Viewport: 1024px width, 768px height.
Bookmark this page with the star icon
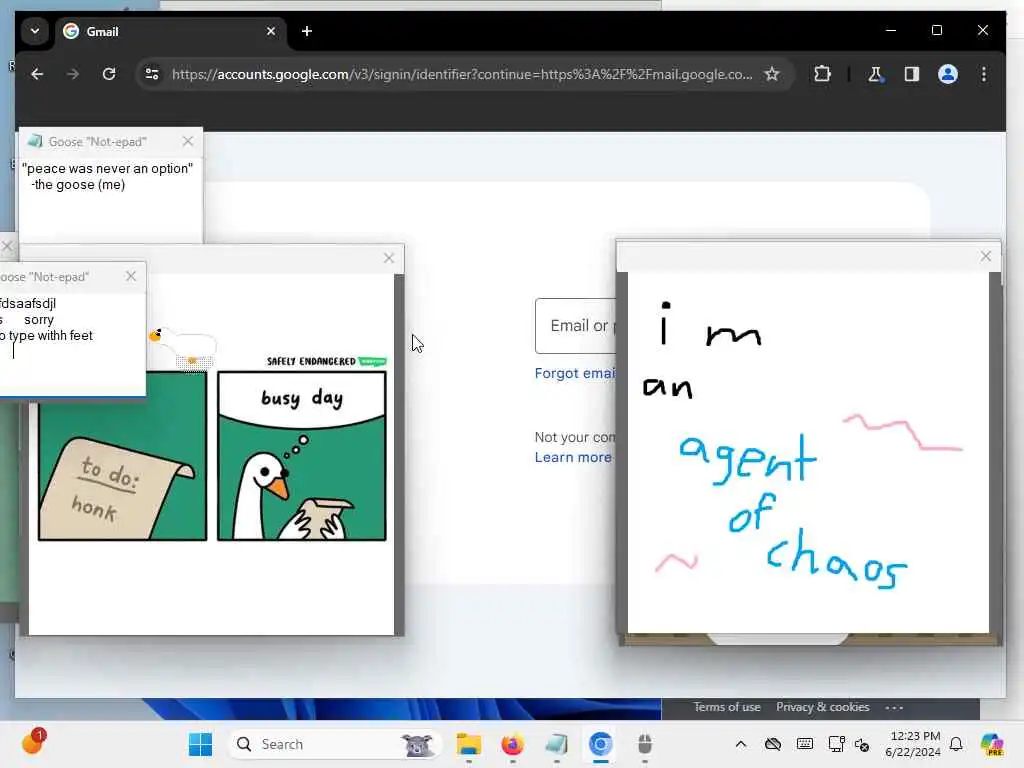[x=772, y=74]
